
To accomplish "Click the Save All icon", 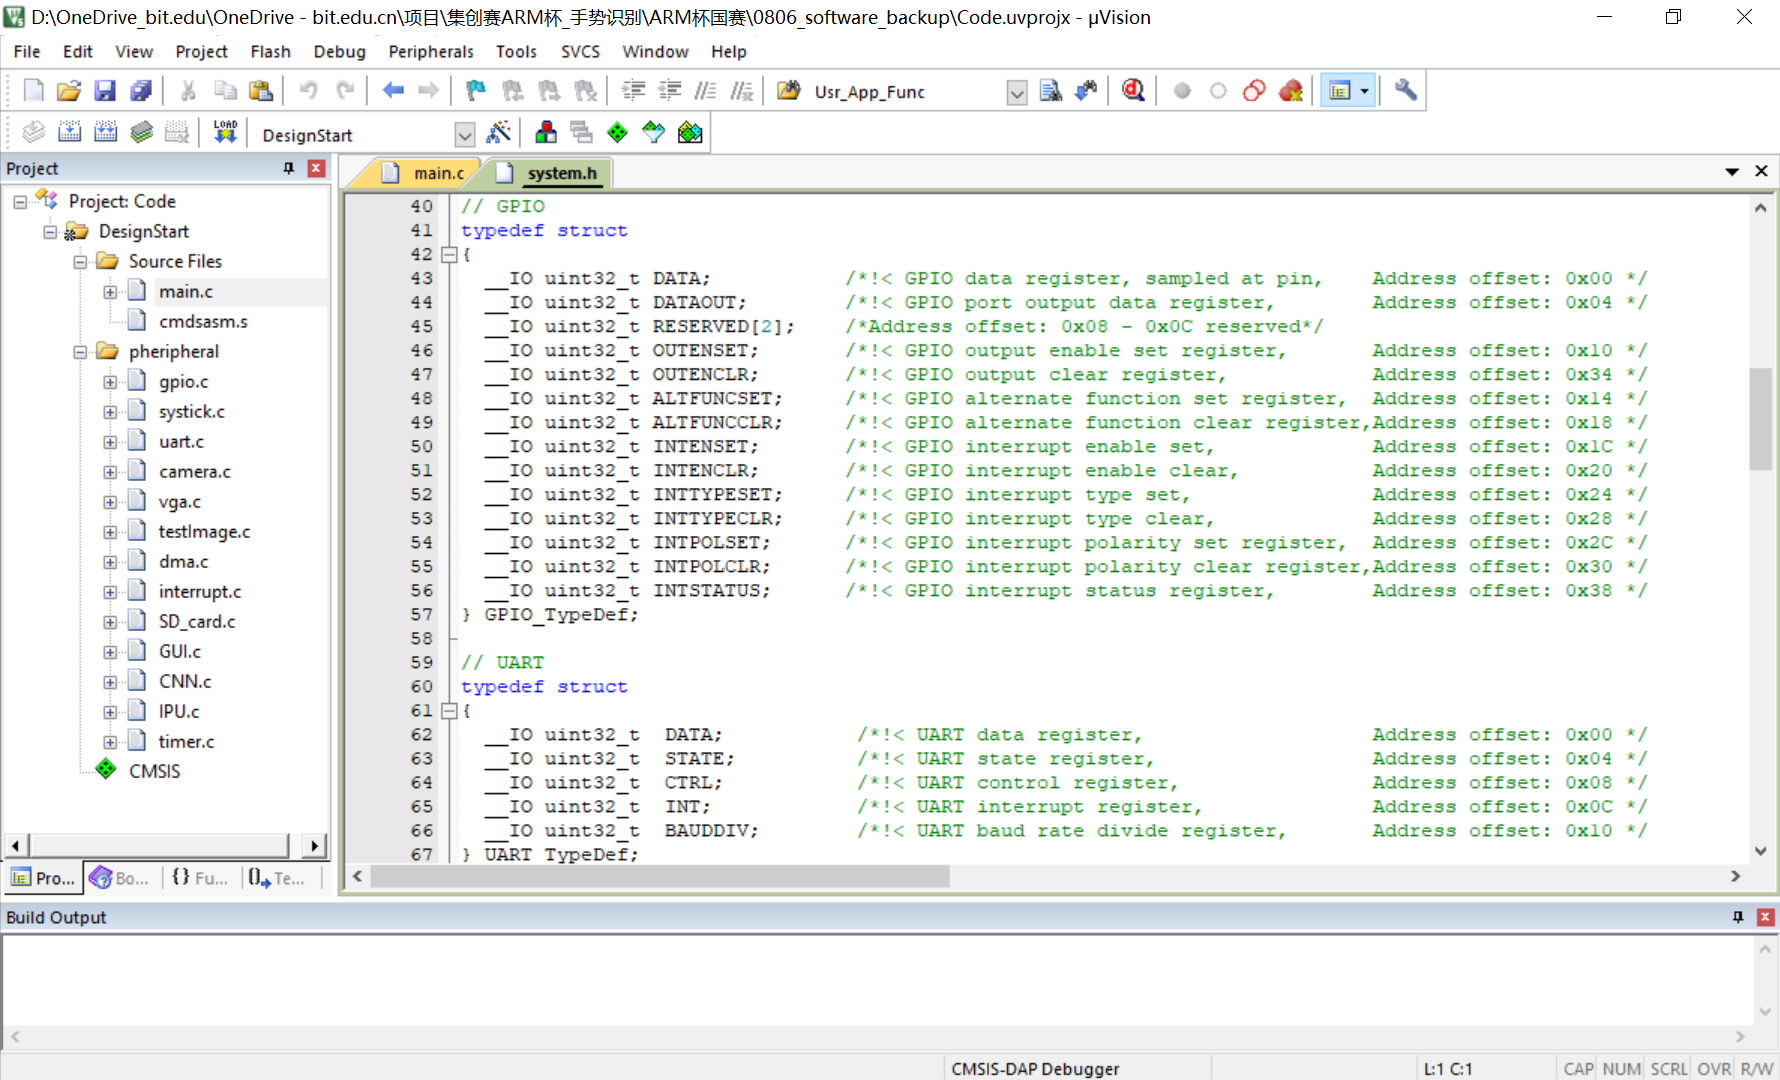I will click(141, 91).
